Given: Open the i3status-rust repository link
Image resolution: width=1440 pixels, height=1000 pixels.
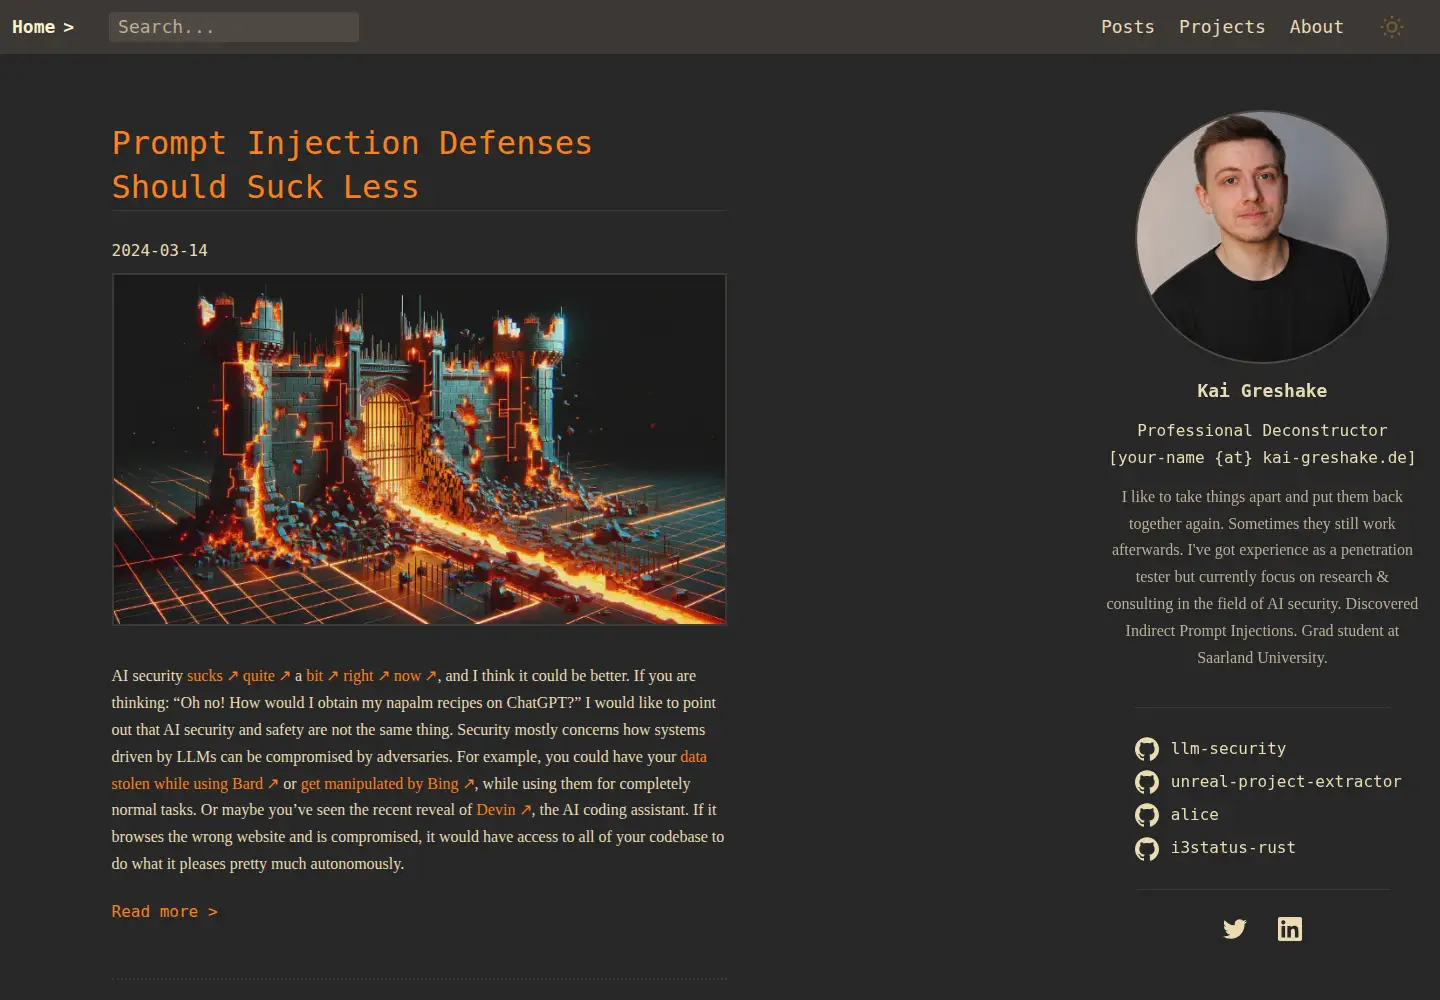Looking at the screenshot, I should point(1233,847).
